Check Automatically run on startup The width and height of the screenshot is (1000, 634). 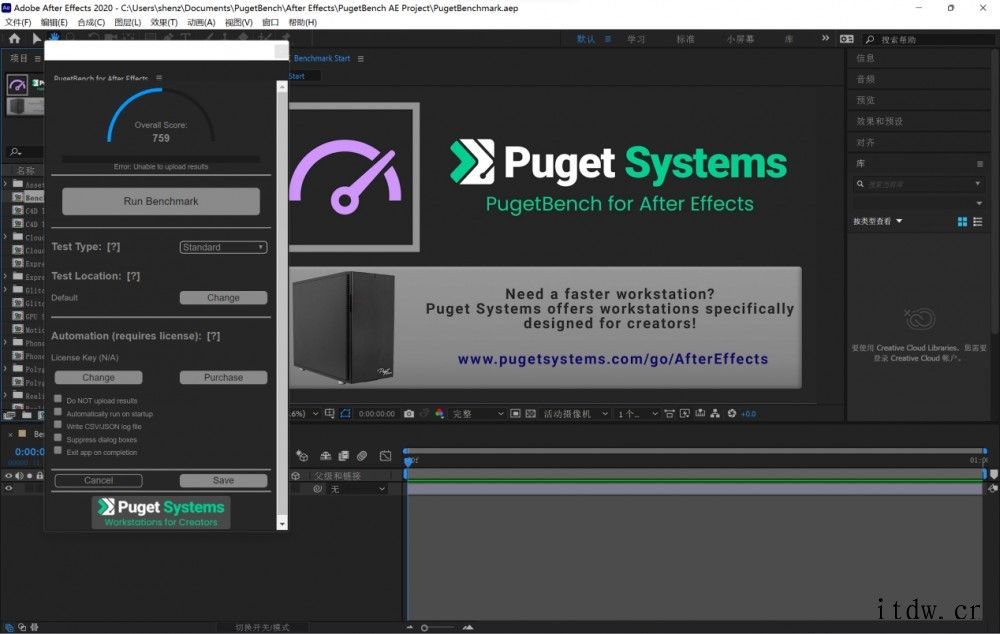58,412
